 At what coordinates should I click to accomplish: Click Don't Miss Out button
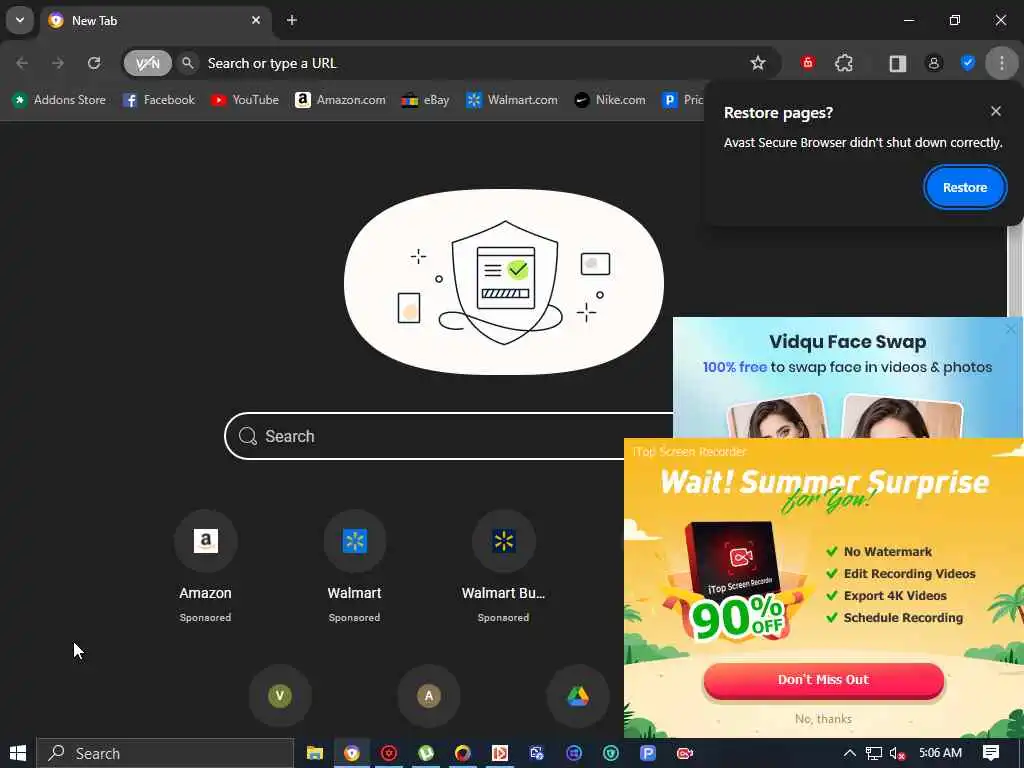tap(824, 680)
